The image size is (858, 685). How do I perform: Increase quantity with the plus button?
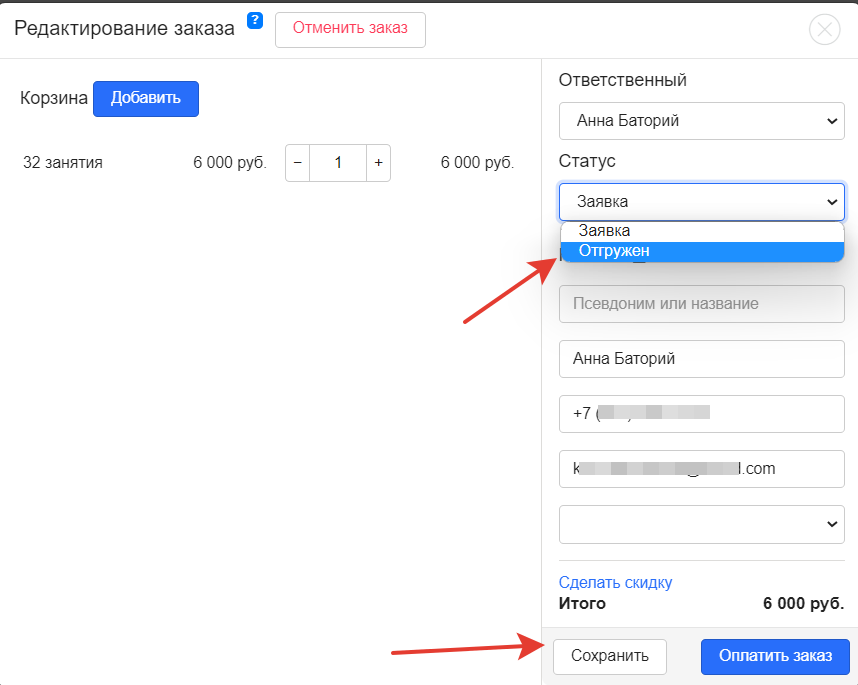click(378, 162)
